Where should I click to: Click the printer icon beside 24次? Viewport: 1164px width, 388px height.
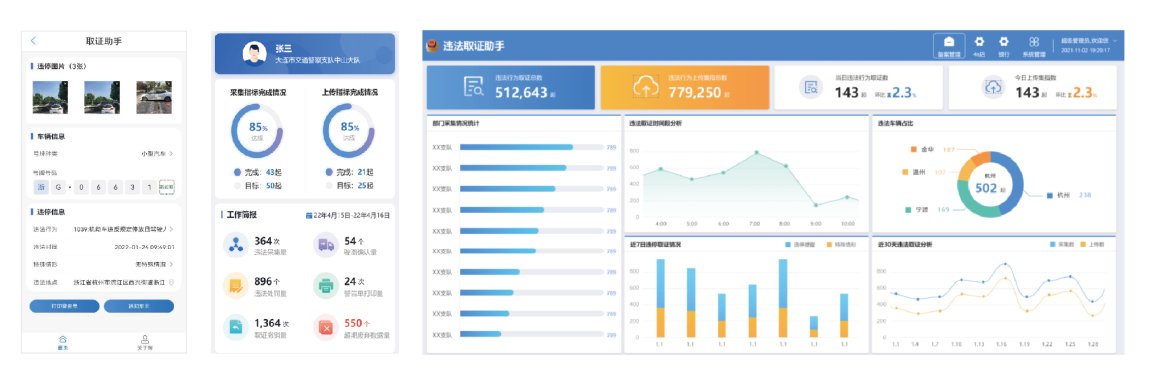tap(327, 285)
